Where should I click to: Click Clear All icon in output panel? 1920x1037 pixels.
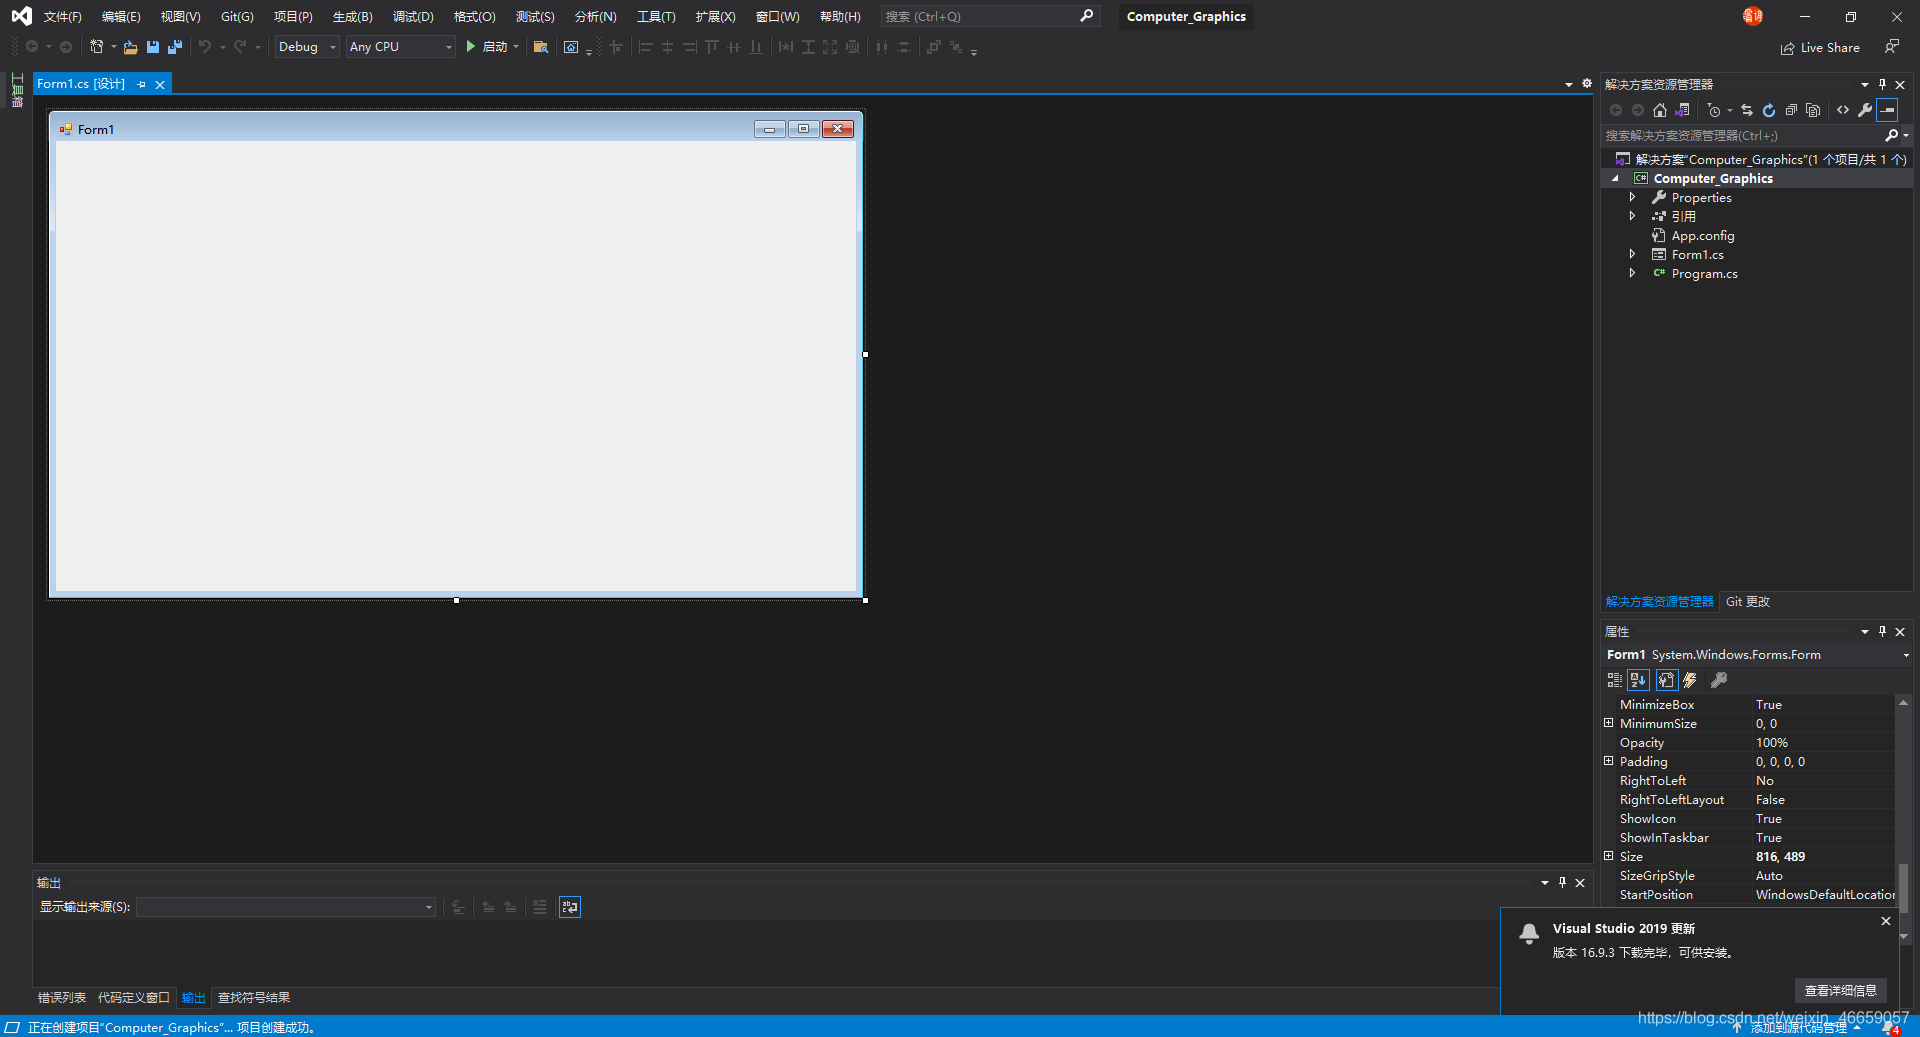click(x=540, y=907)
